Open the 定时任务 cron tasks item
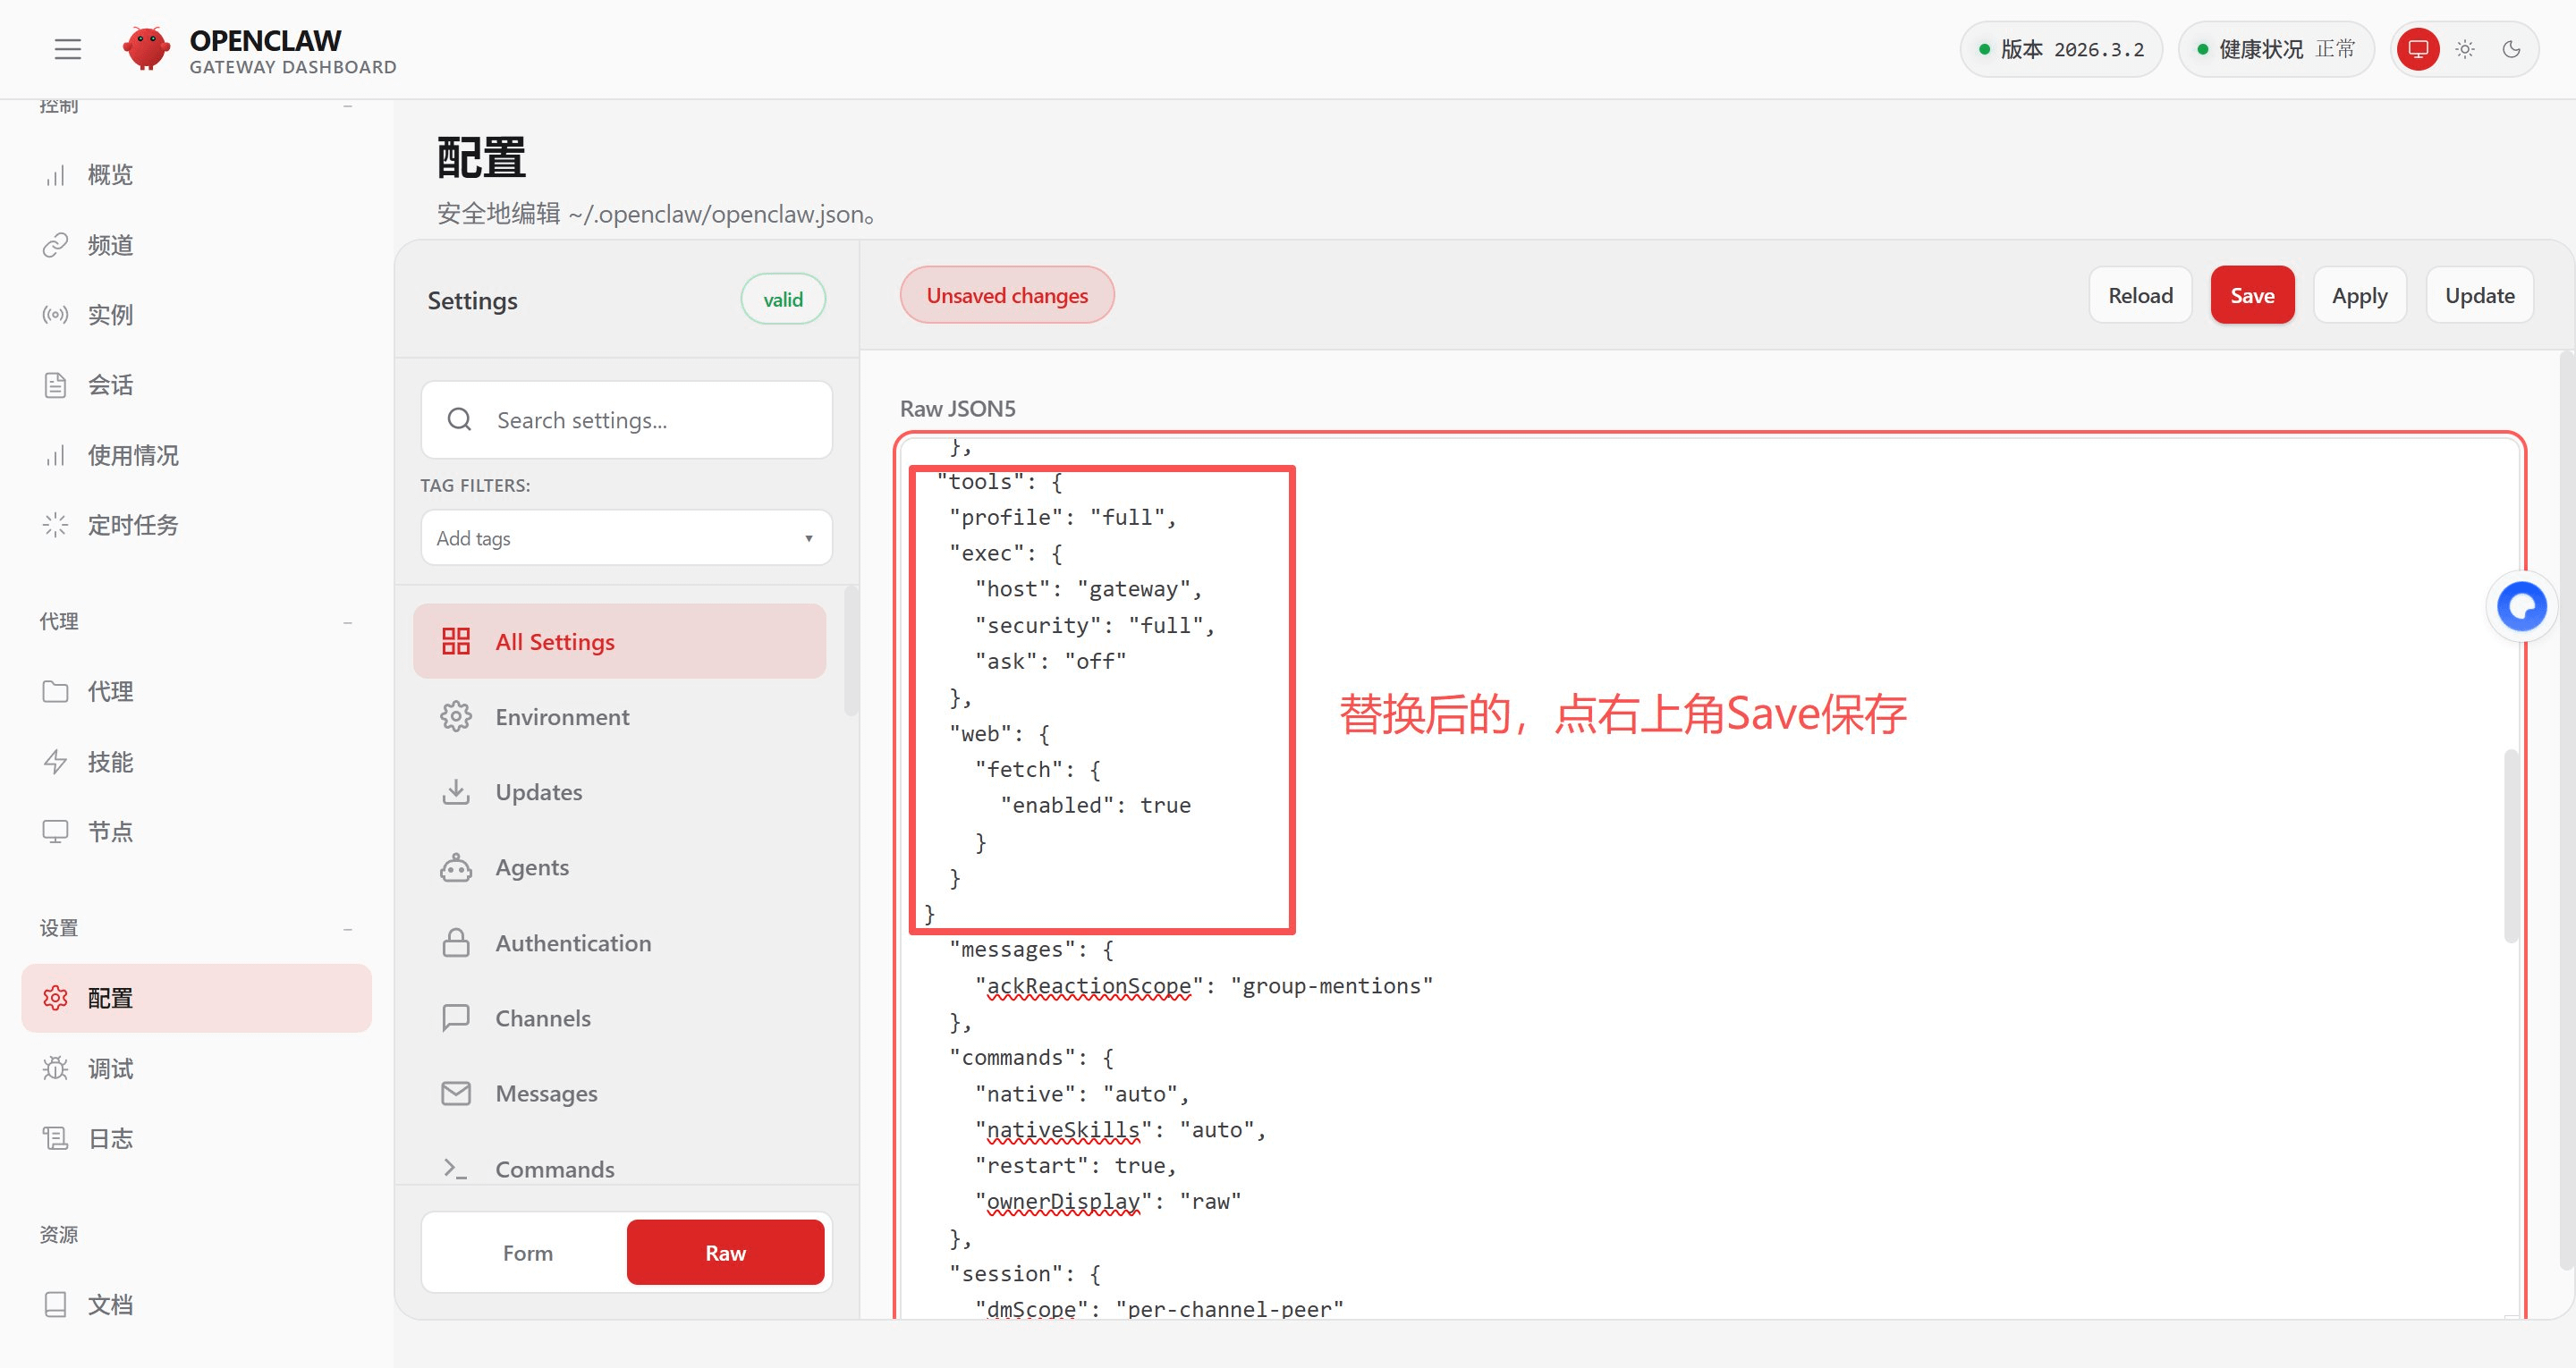This screenshot has height=1368, width=2576. coord(132,525)
